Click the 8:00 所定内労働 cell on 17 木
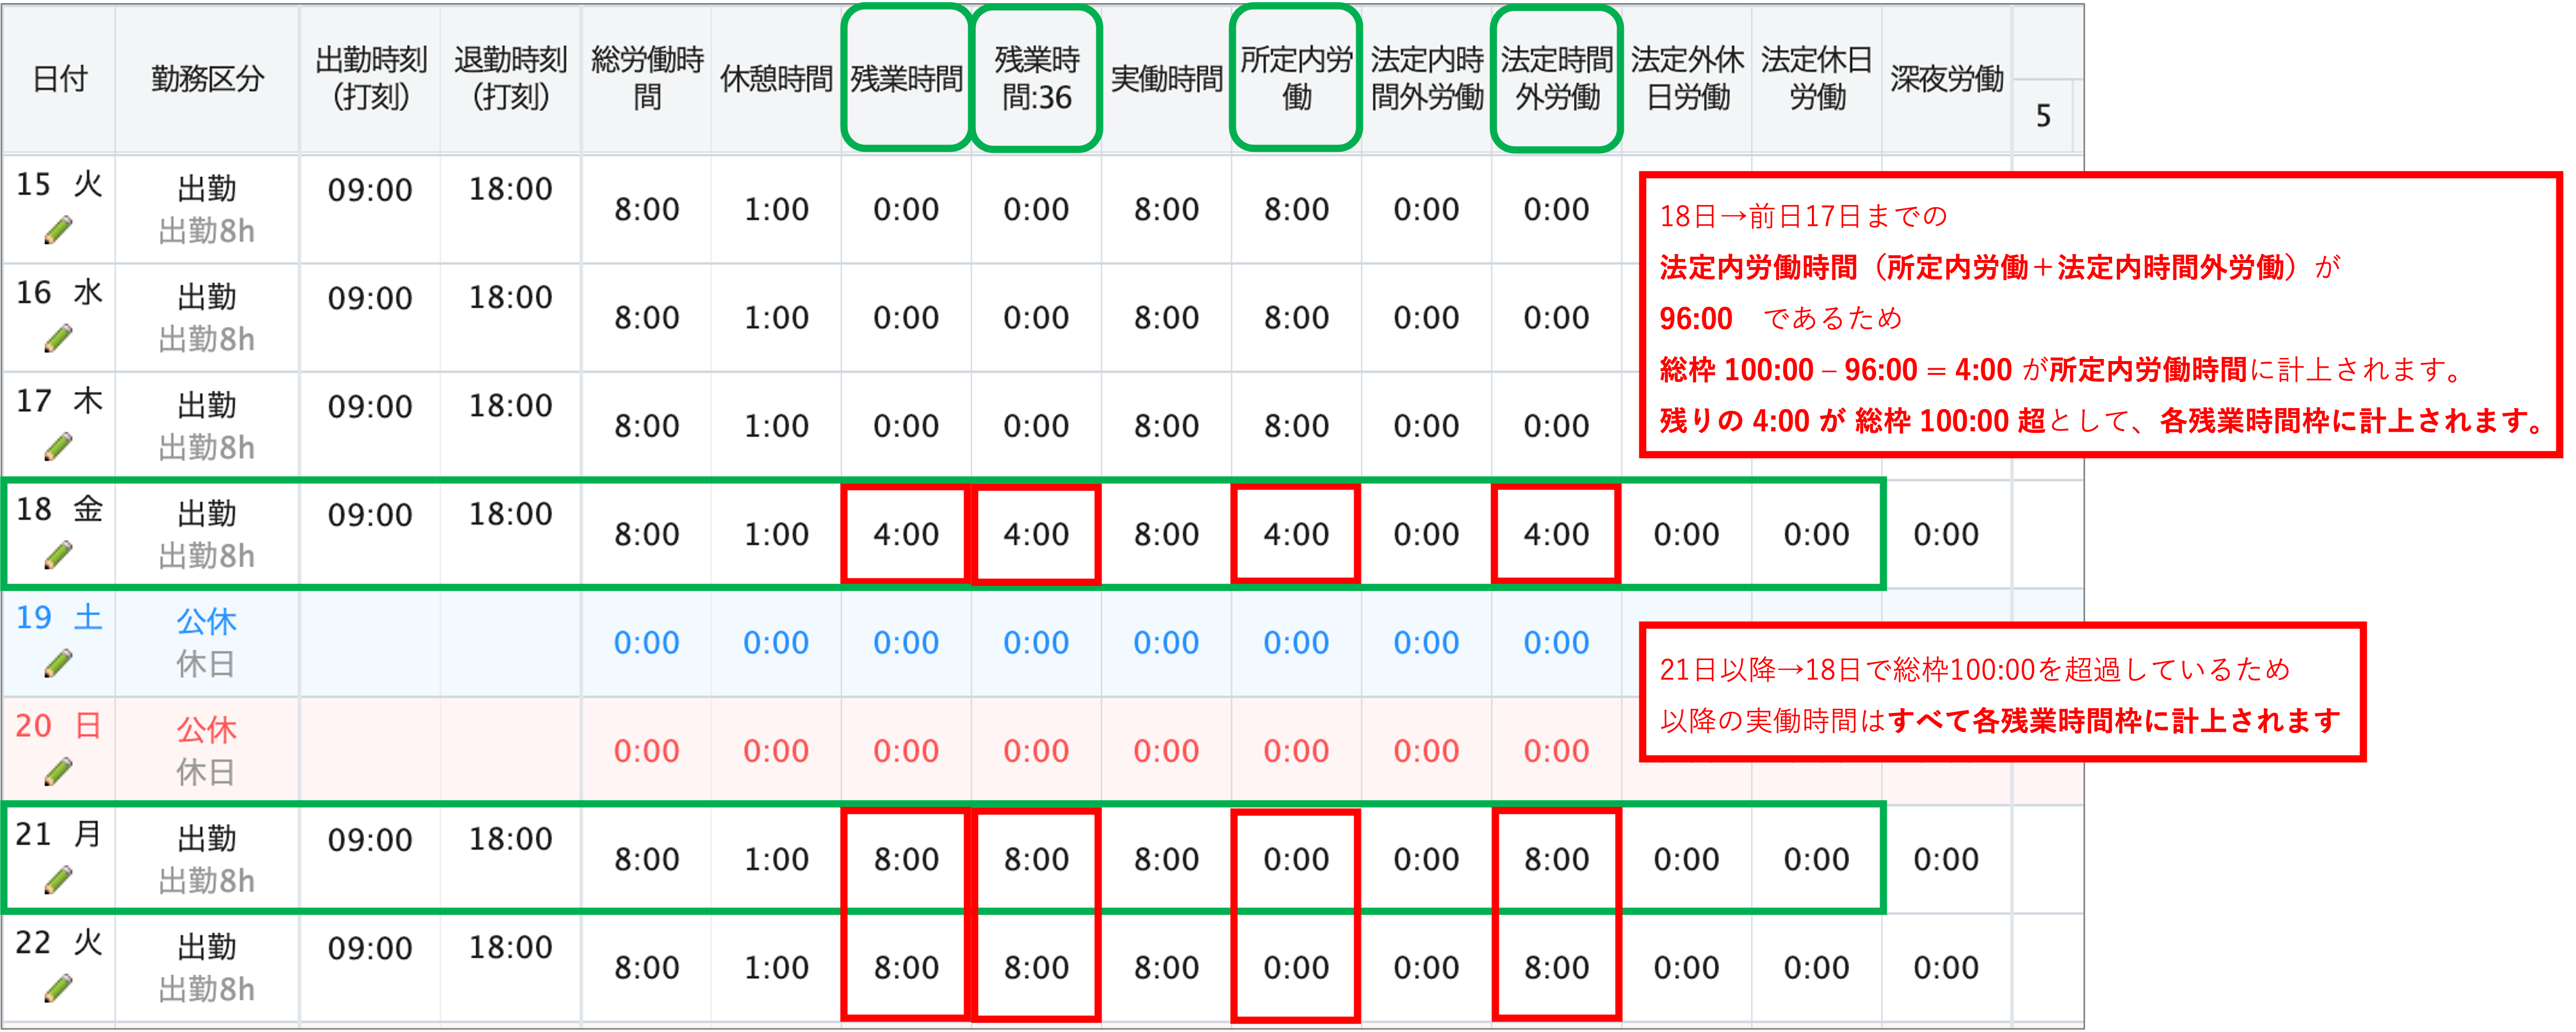This screenshot has height=1032, width=2576. tap(1297, 426)
